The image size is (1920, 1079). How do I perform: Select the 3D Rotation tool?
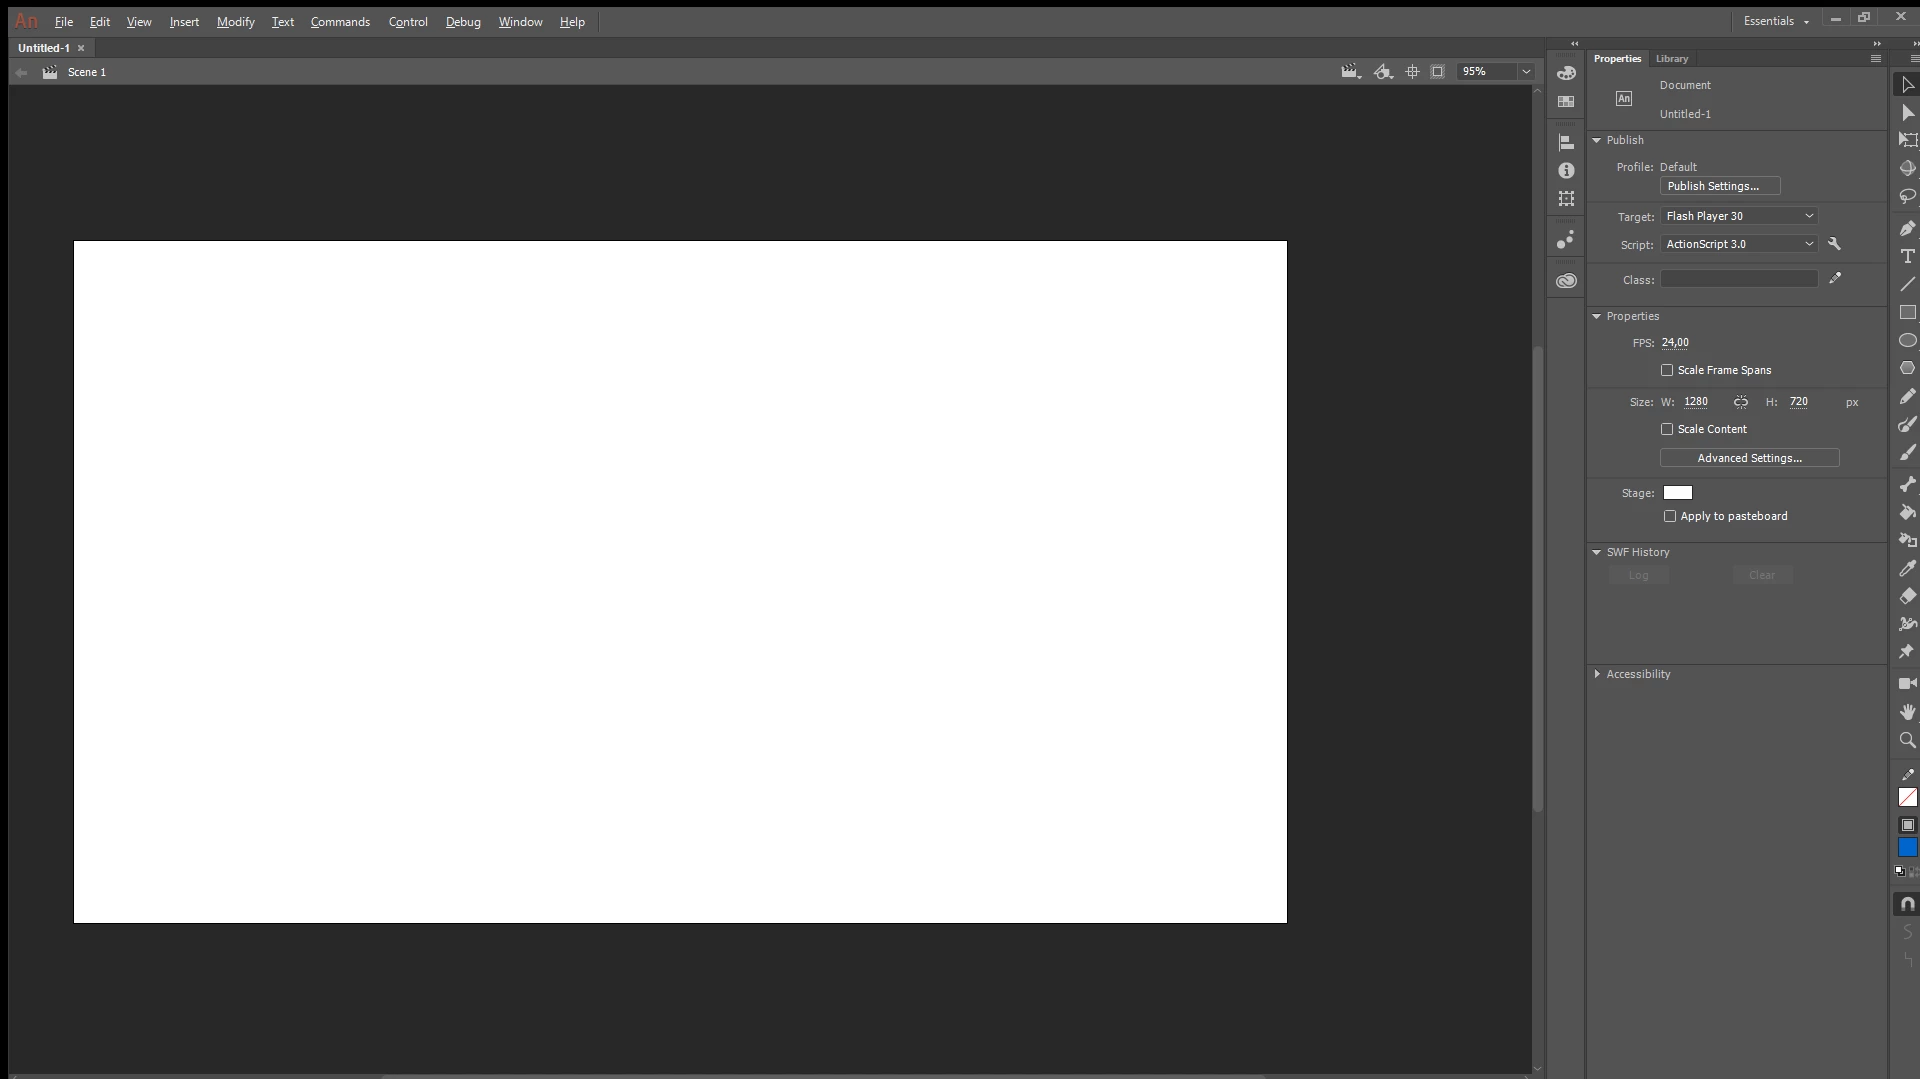pos(1907,168)
